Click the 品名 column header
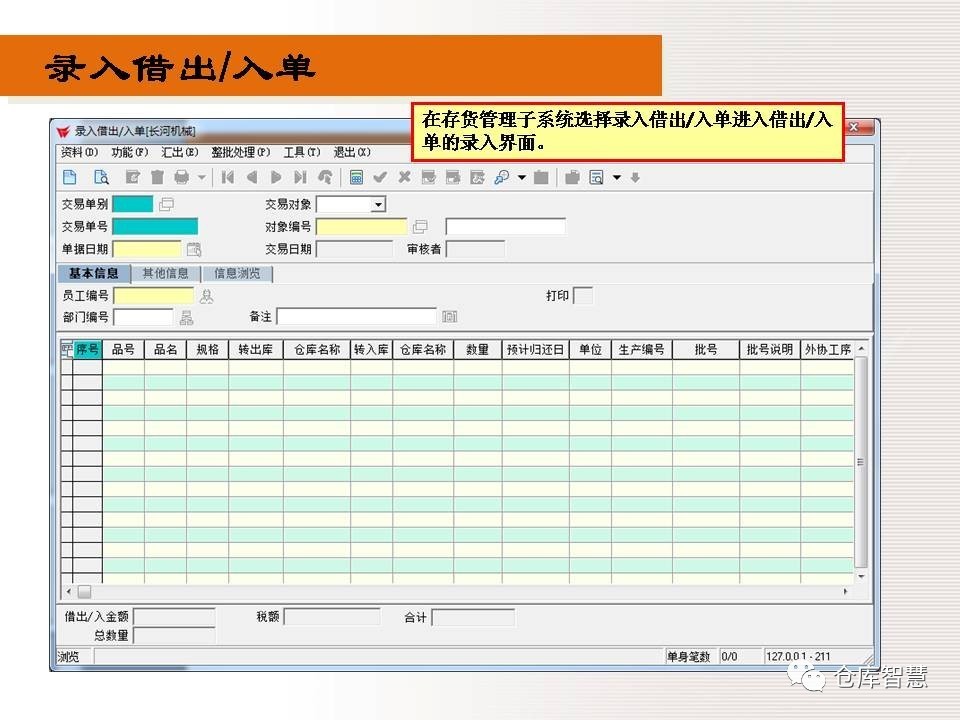 point(165,350)
